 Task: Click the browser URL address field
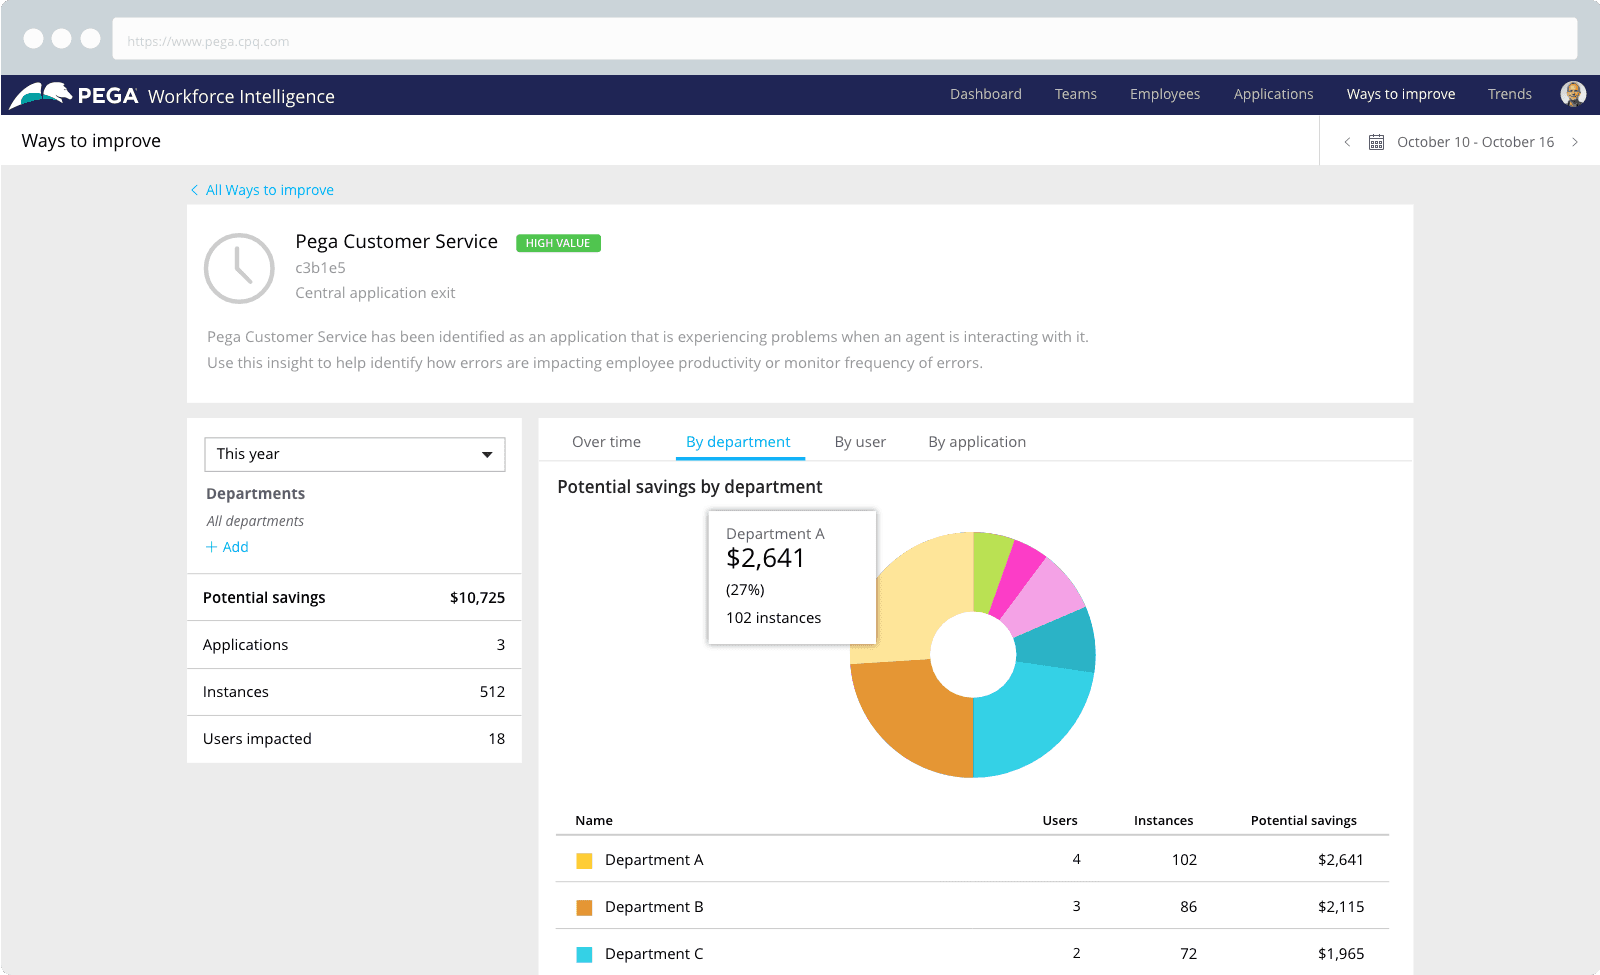tap(845, 39)
